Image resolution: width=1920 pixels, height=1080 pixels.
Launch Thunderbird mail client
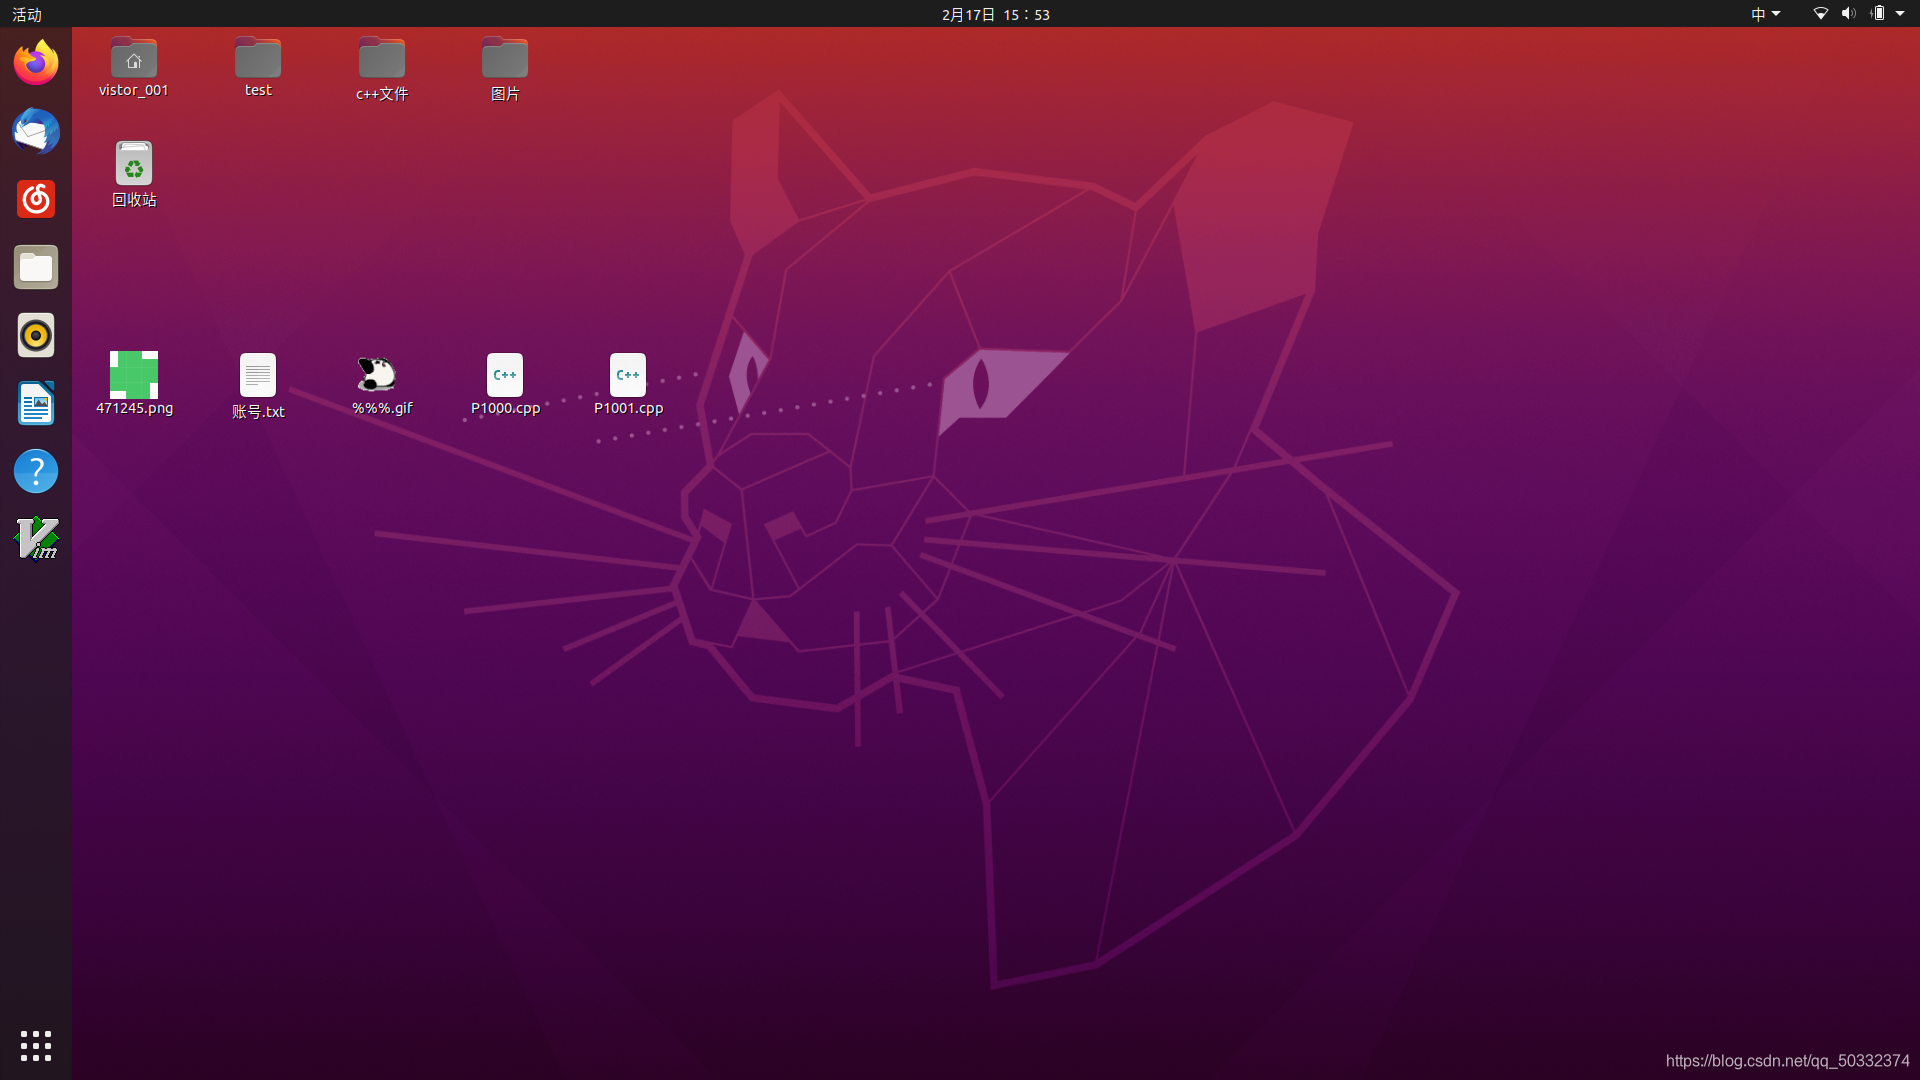coord(36,131)
